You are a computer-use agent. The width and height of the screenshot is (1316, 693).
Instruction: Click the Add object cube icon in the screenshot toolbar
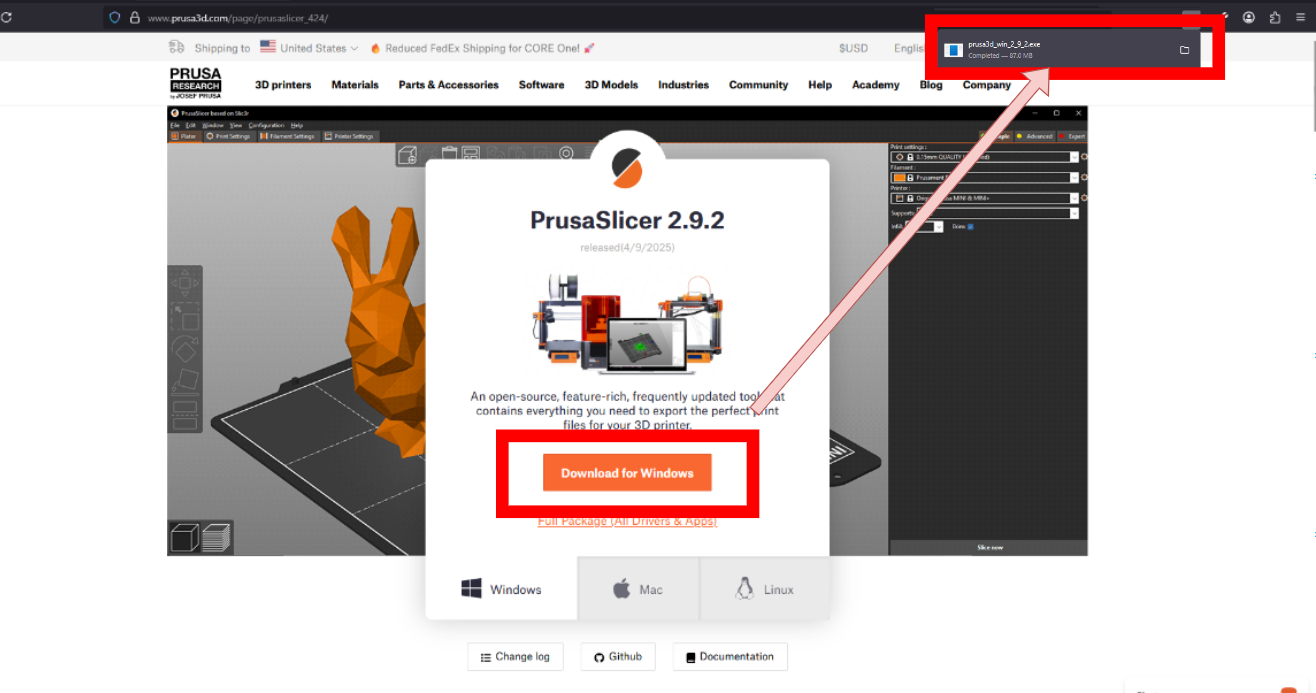tap(407, 154)
